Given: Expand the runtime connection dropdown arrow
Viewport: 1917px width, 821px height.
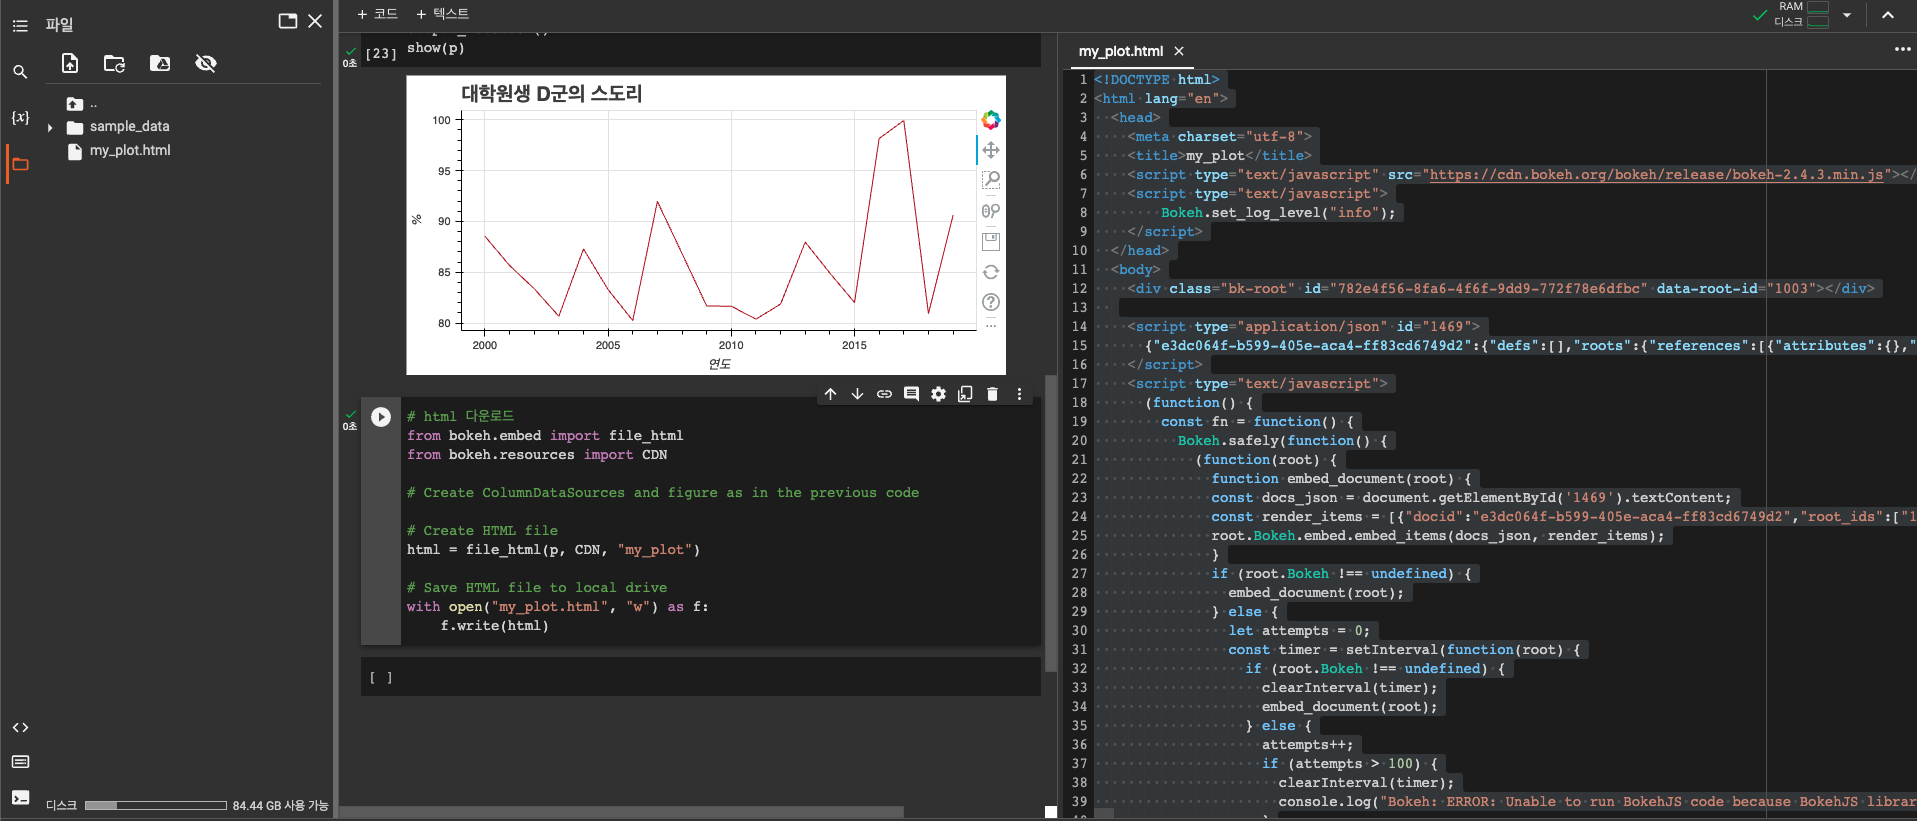Looking at the screenshot, I should pyautogui.click(x=1847, y=15).
